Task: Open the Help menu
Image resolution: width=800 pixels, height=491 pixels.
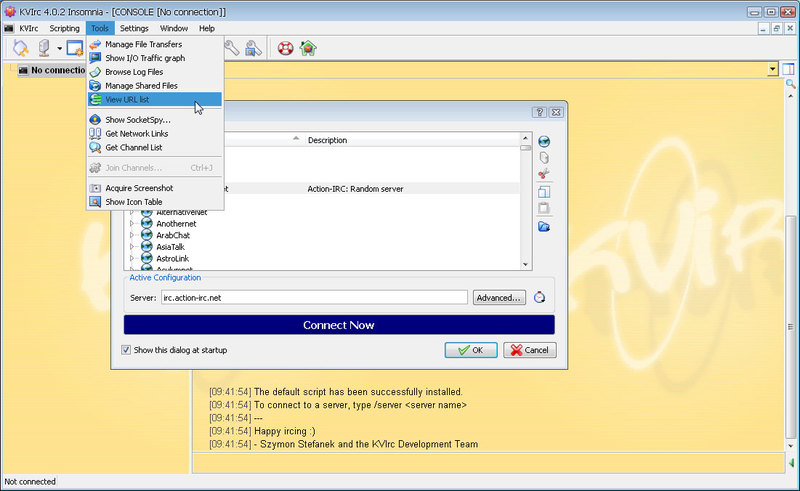Action: (207, 28)
